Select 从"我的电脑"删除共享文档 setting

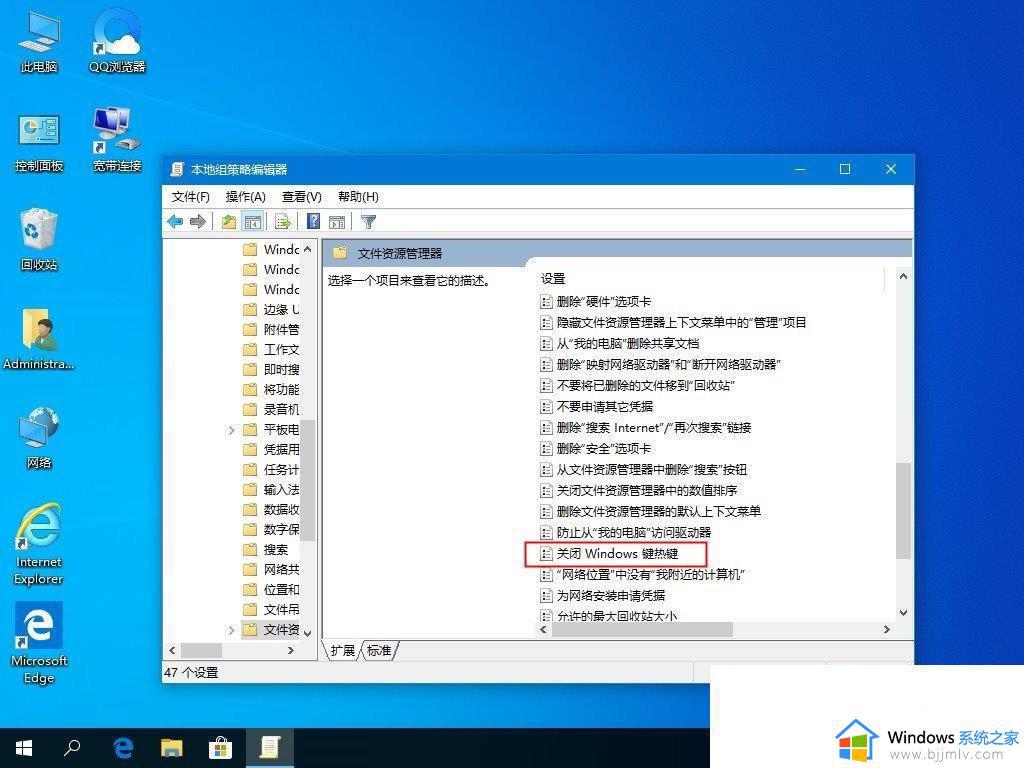(620, 344)
